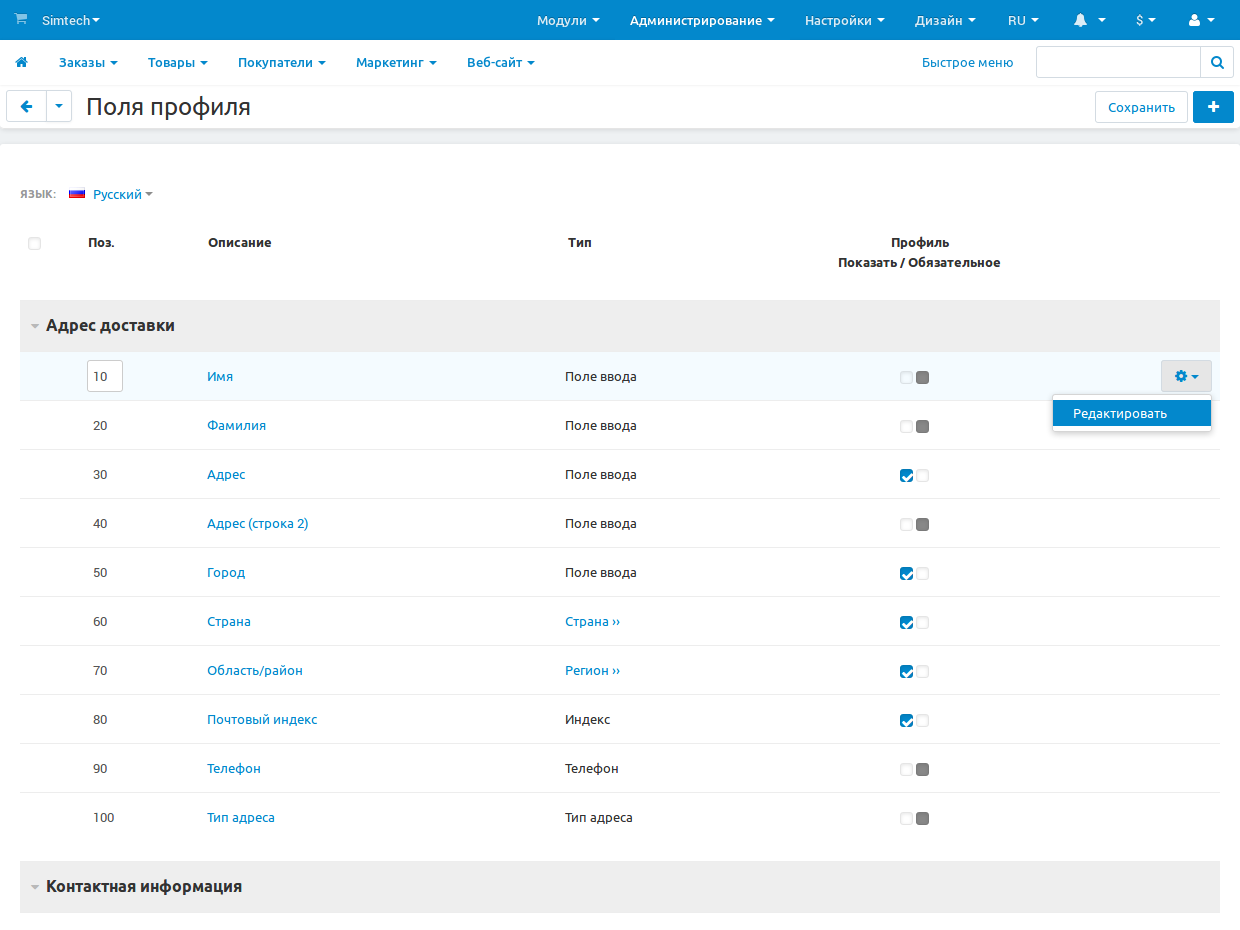Open the Почтовый индекс field link
The height and width of the screenshot is (930, 1240).
[262, 719]
